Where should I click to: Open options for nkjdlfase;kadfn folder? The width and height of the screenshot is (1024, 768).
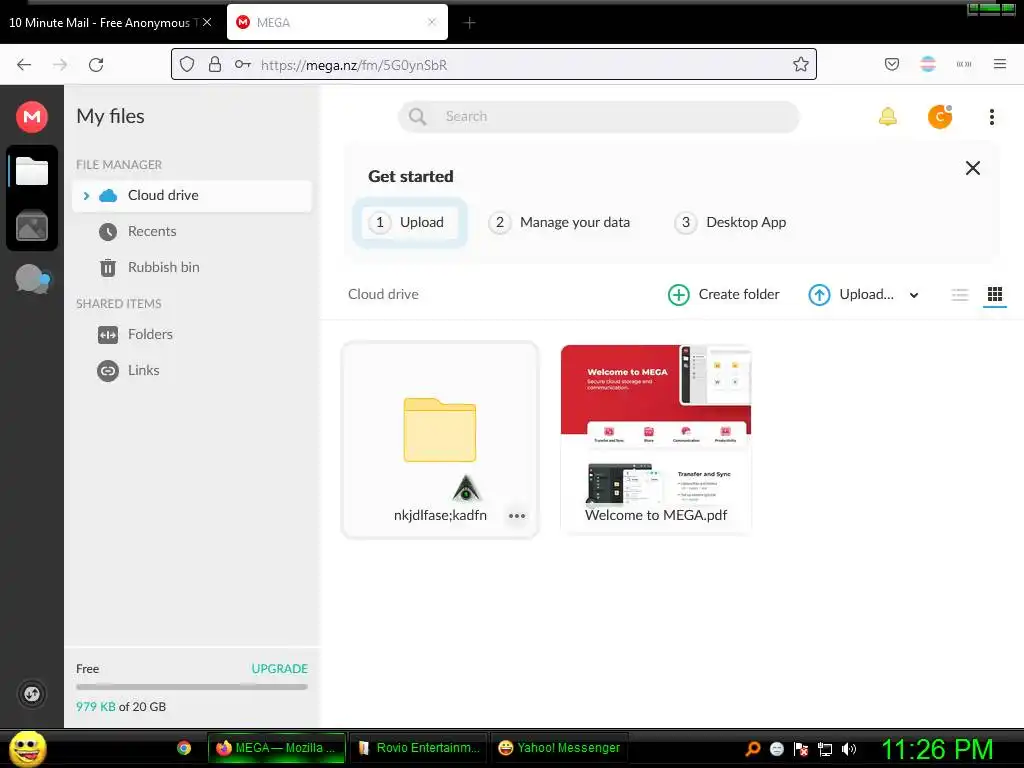(517, 516)
